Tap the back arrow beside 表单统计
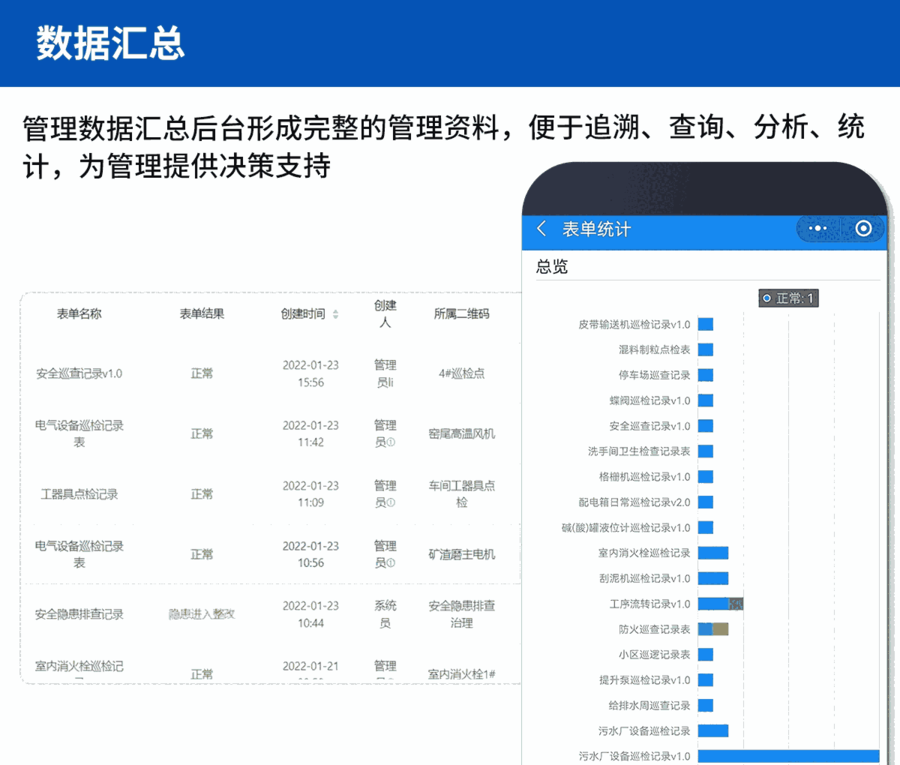 click(x=542, y=229)
